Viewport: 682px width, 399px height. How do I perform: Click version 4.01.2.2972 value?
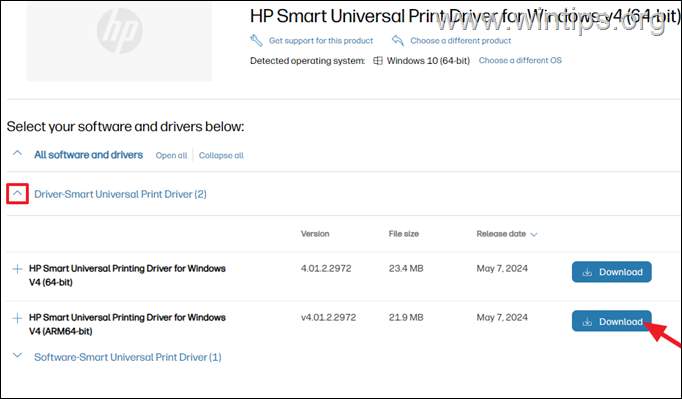tap(326, 268)
